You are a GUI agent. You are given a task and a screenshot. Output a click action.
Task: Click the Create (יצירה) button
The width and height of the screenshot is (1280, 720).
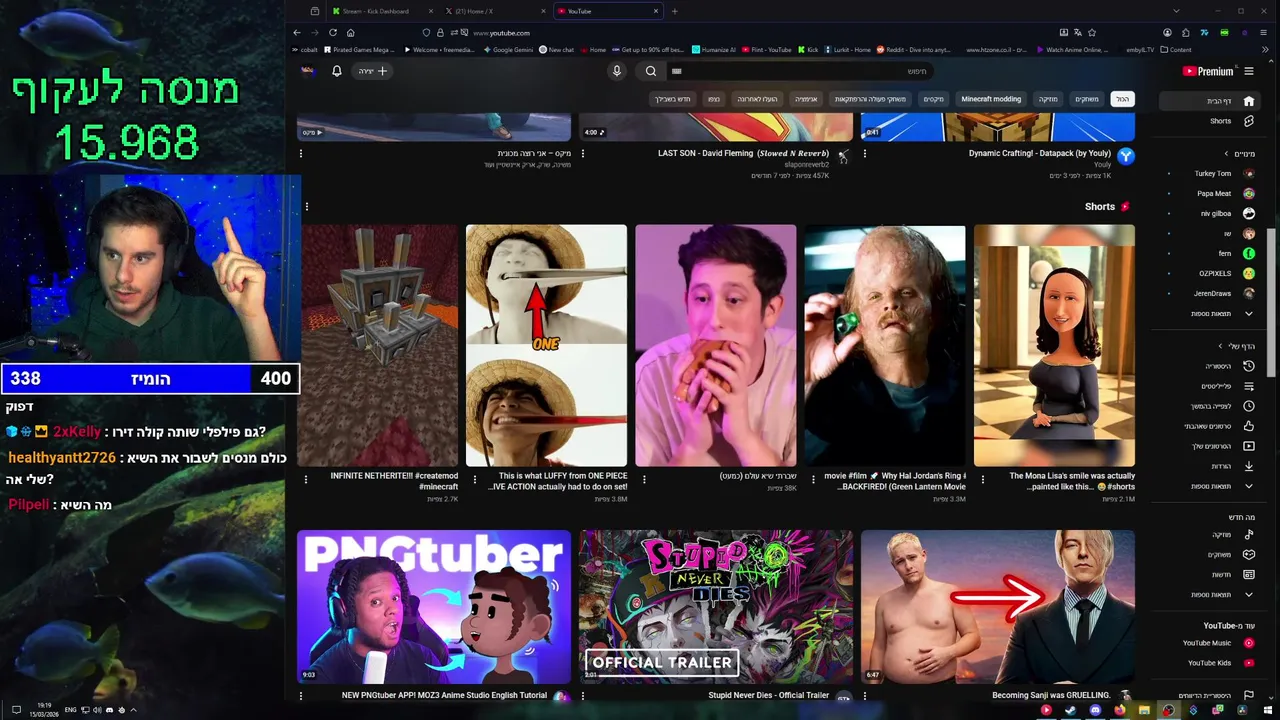click(372, 71)
